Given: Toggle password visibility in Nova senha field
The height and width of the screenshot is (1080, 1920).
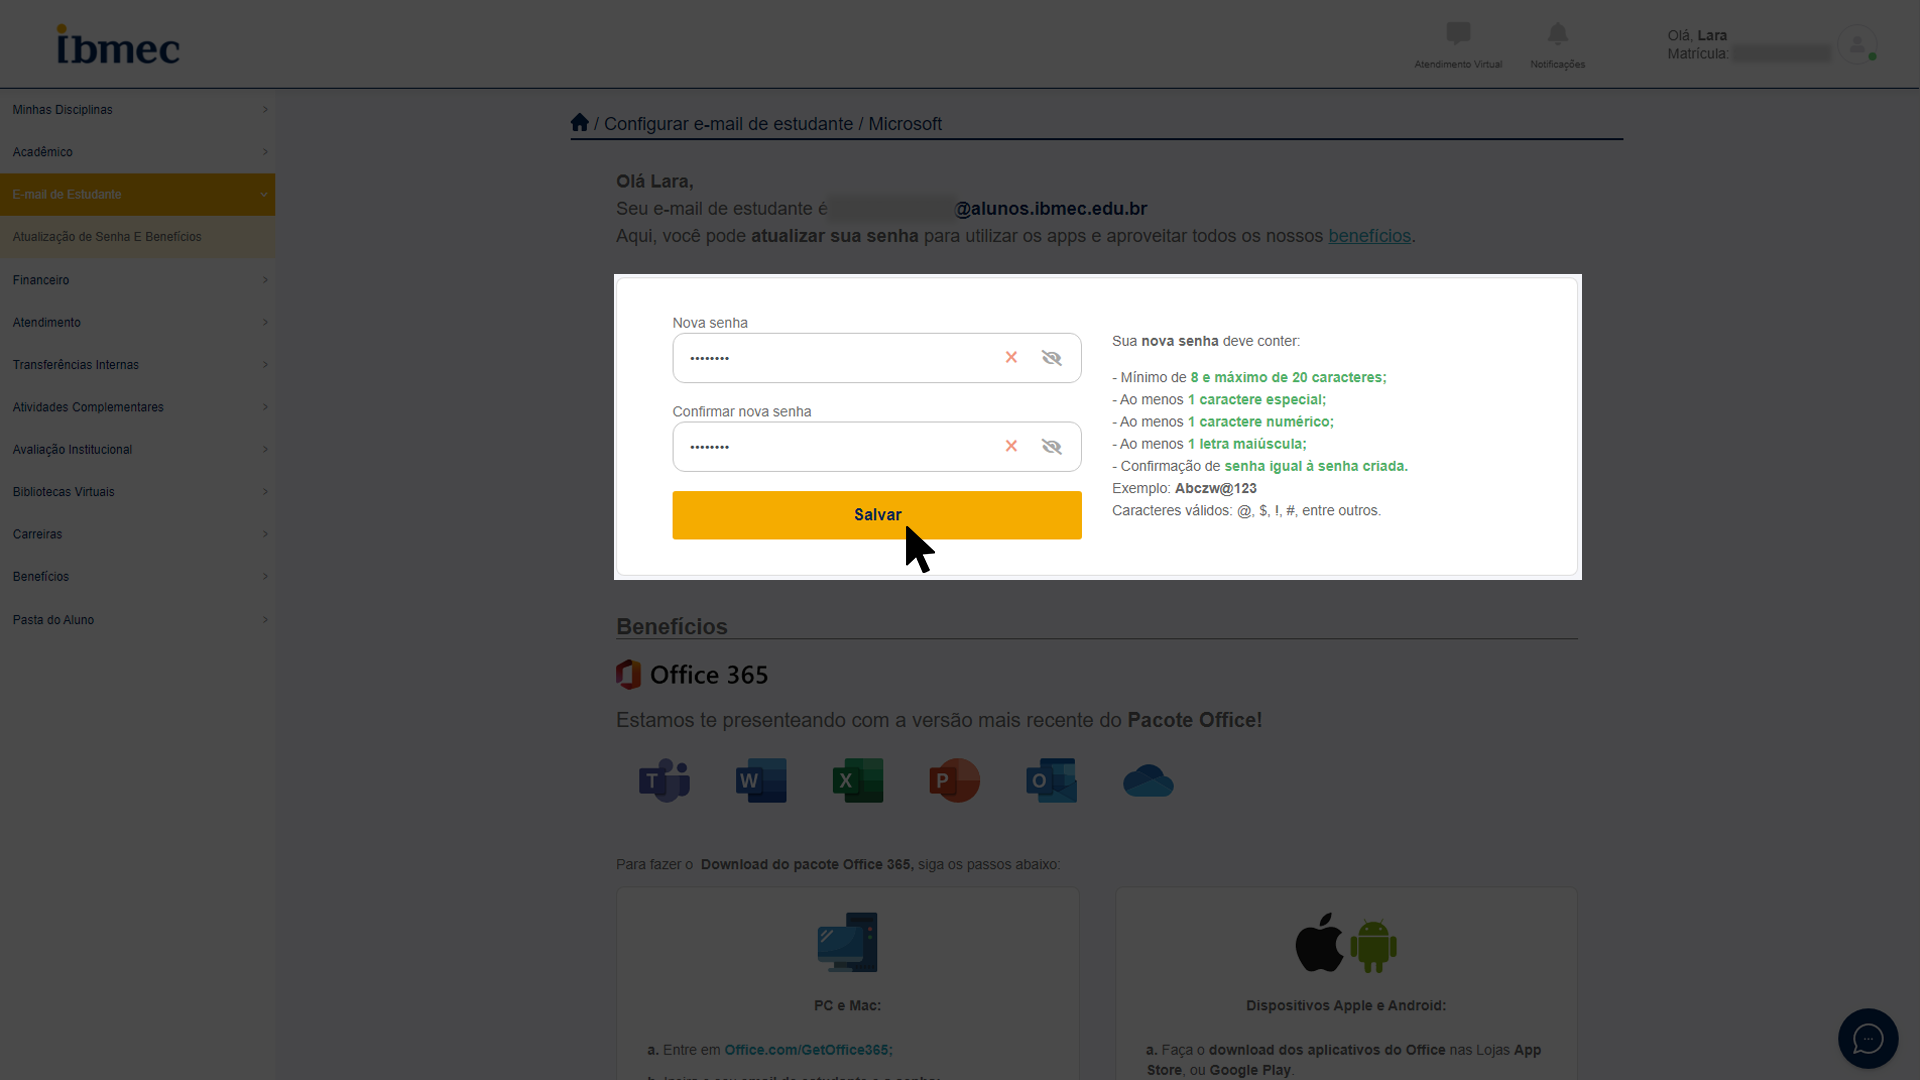Looking at the screenshot, I should tap(1051, 358).
